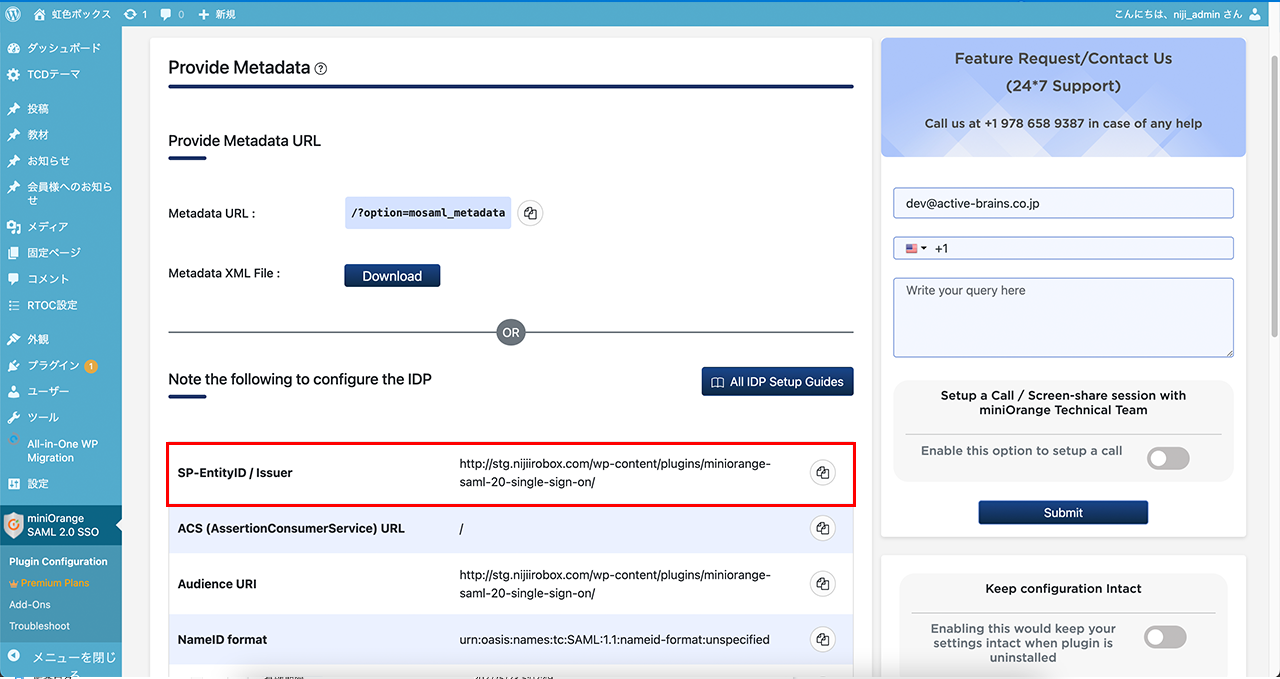Click the ACS (AssertionConsumerService) URL label
This screenshot has height=679, width=1280.
[x=291, y=528]
